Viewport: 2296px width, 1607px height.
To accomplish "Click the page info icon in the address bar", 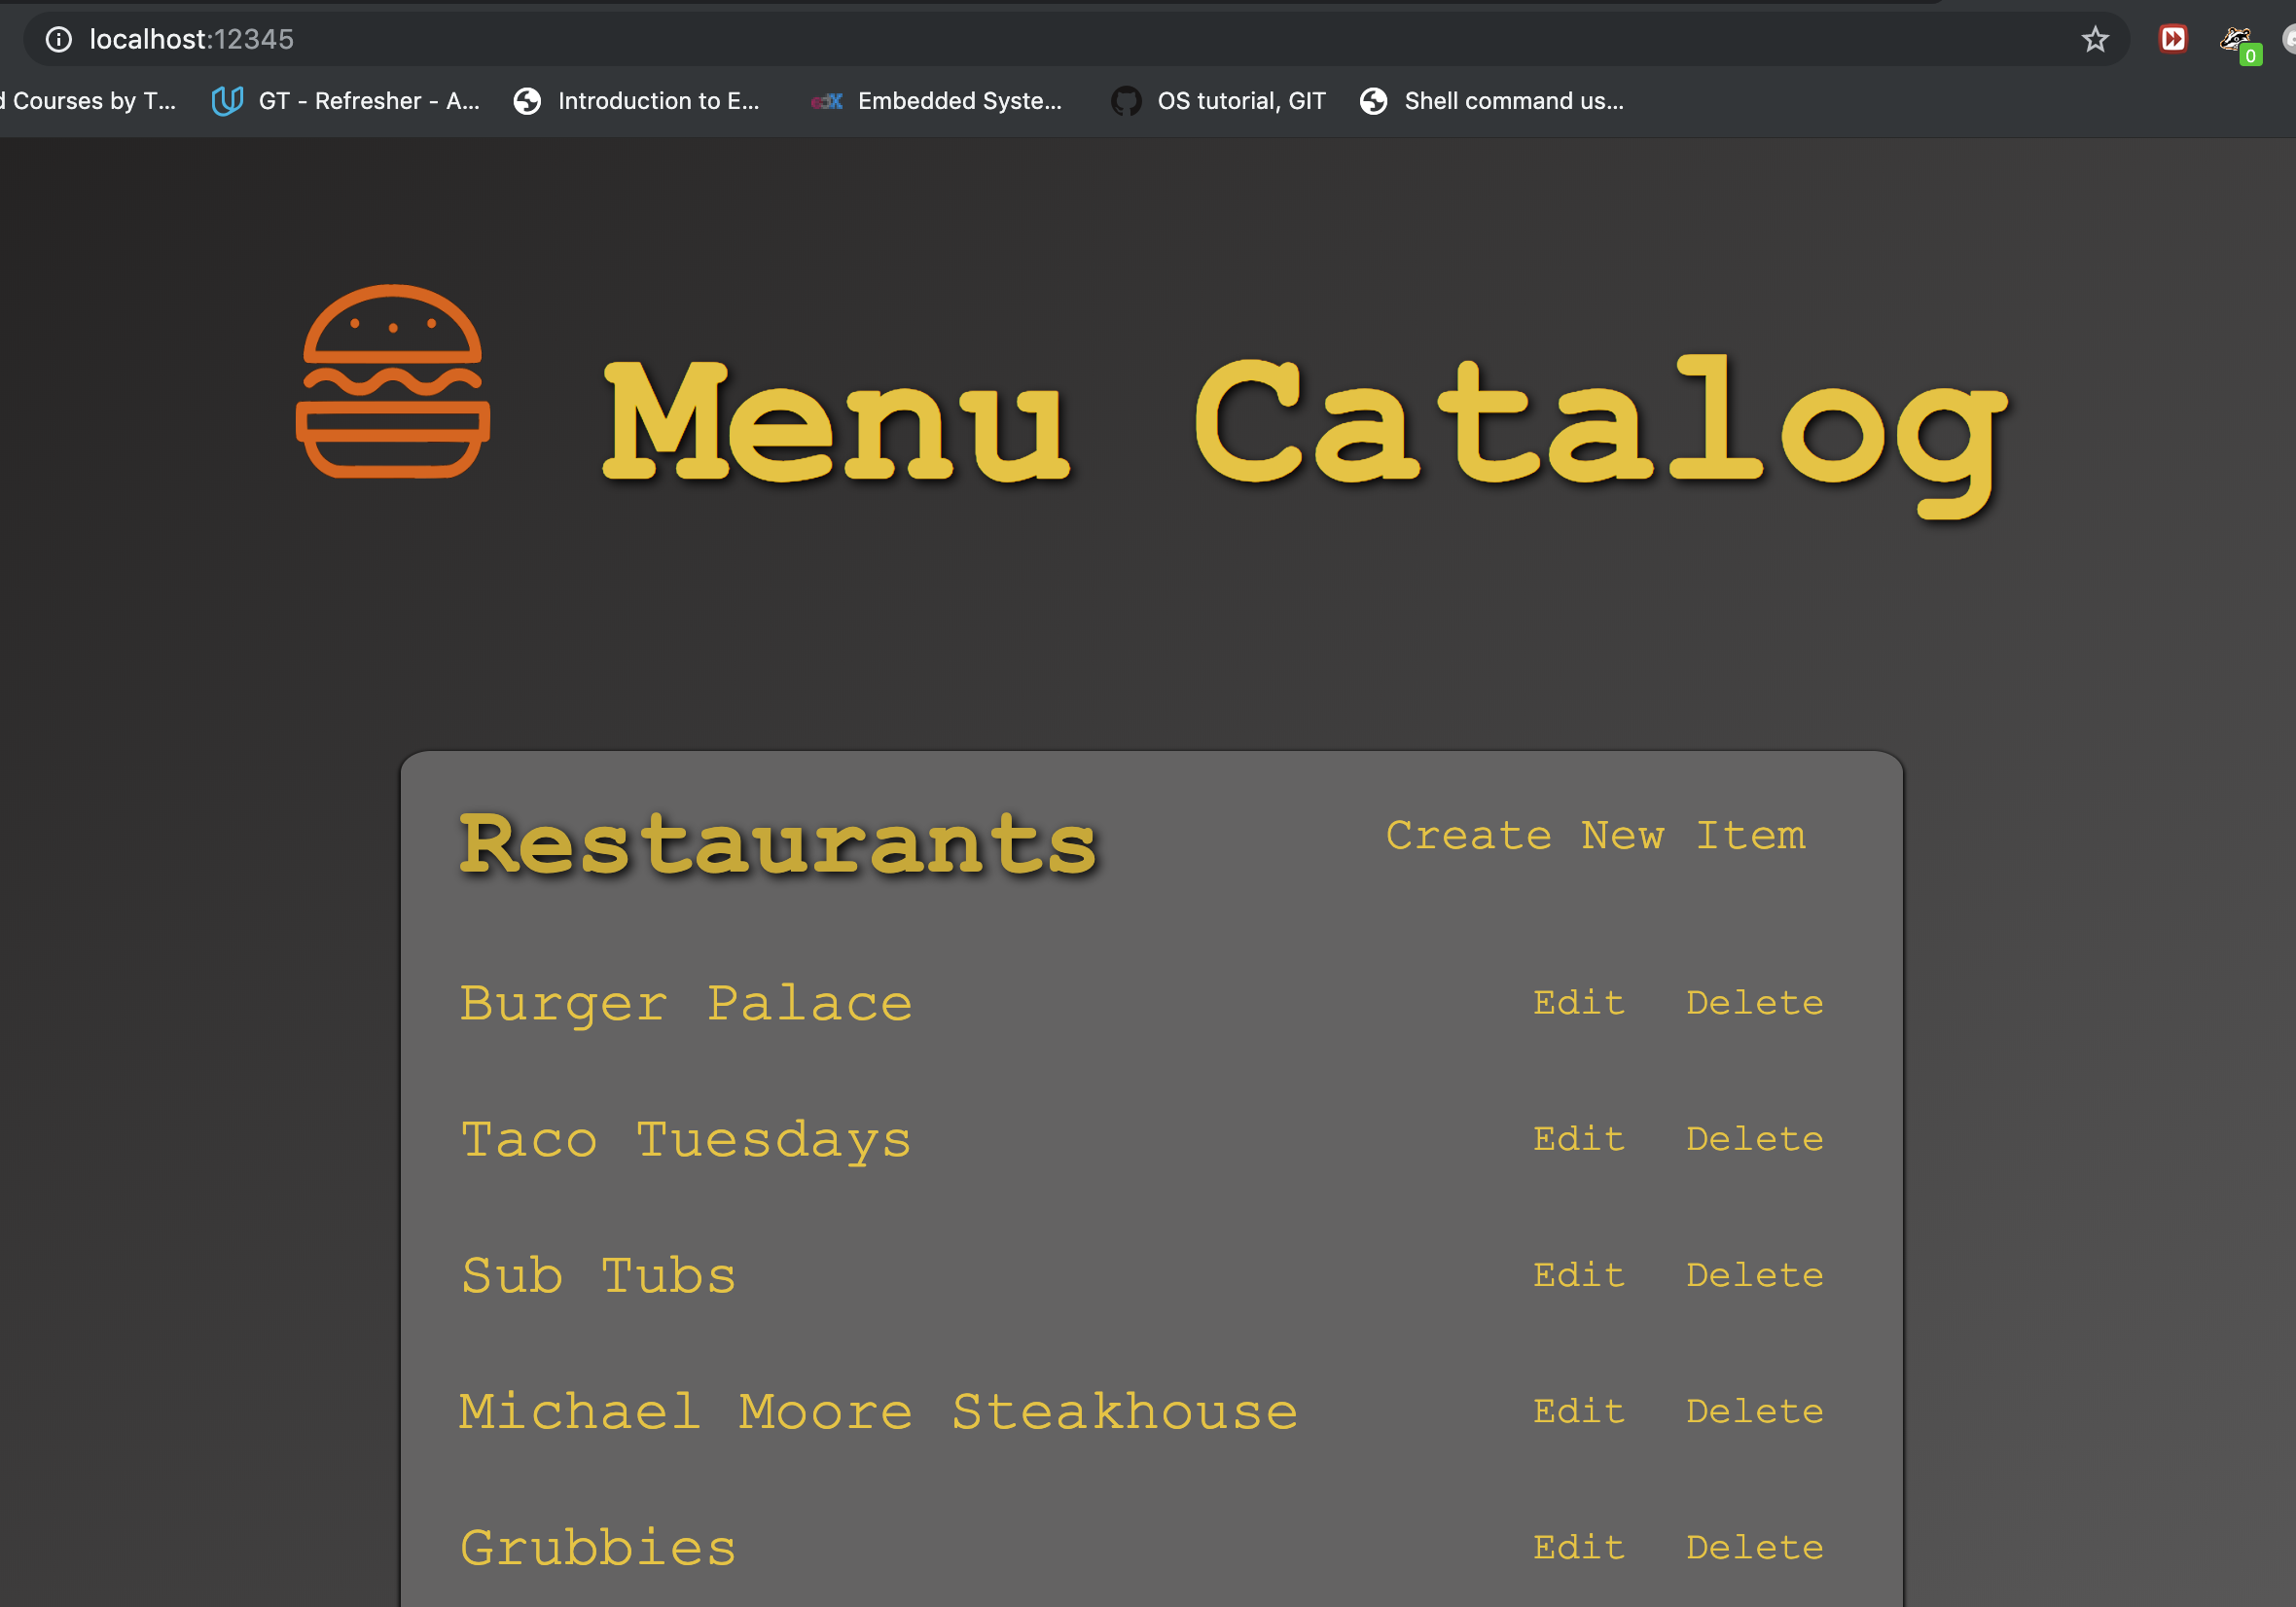I will [x=57, y=39].
